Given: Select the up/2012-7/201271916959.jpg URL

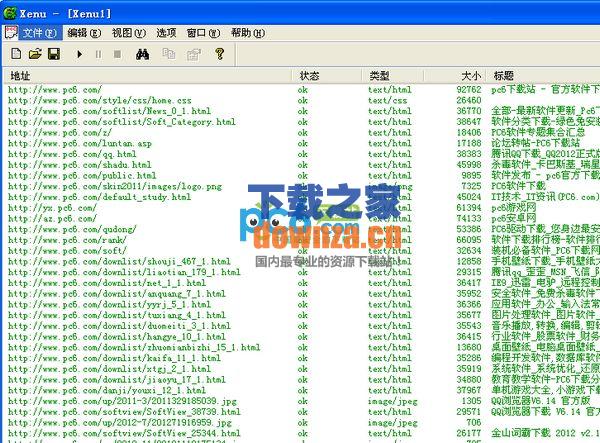Looking at the screenshot, I should pyautogui.click(x=120, y=422).
